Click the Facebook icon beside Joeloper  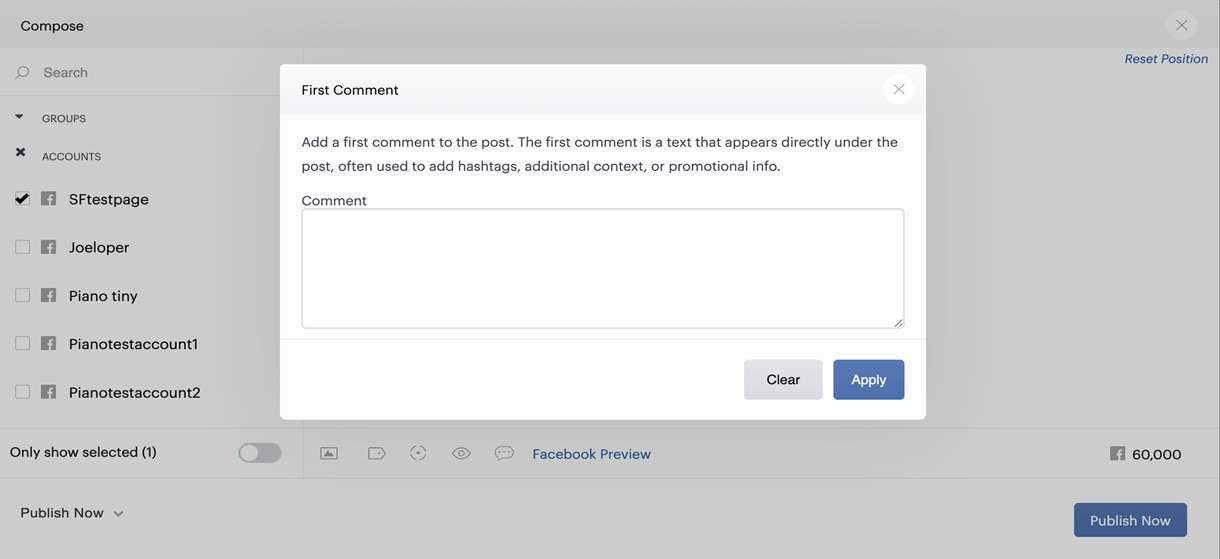point(48,247)
